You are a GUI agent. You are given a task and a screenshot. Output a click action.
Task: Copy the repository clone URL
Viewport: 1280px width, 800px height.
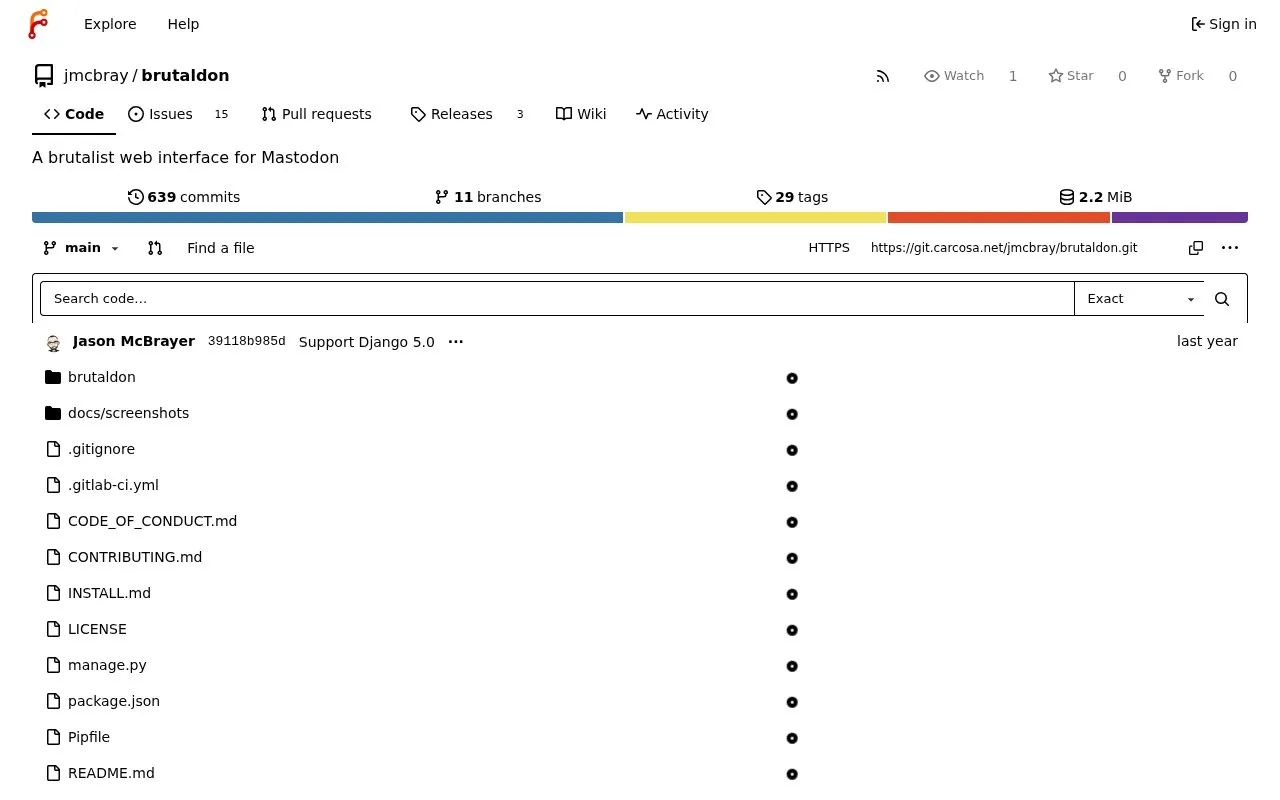tap(1196, 248)
